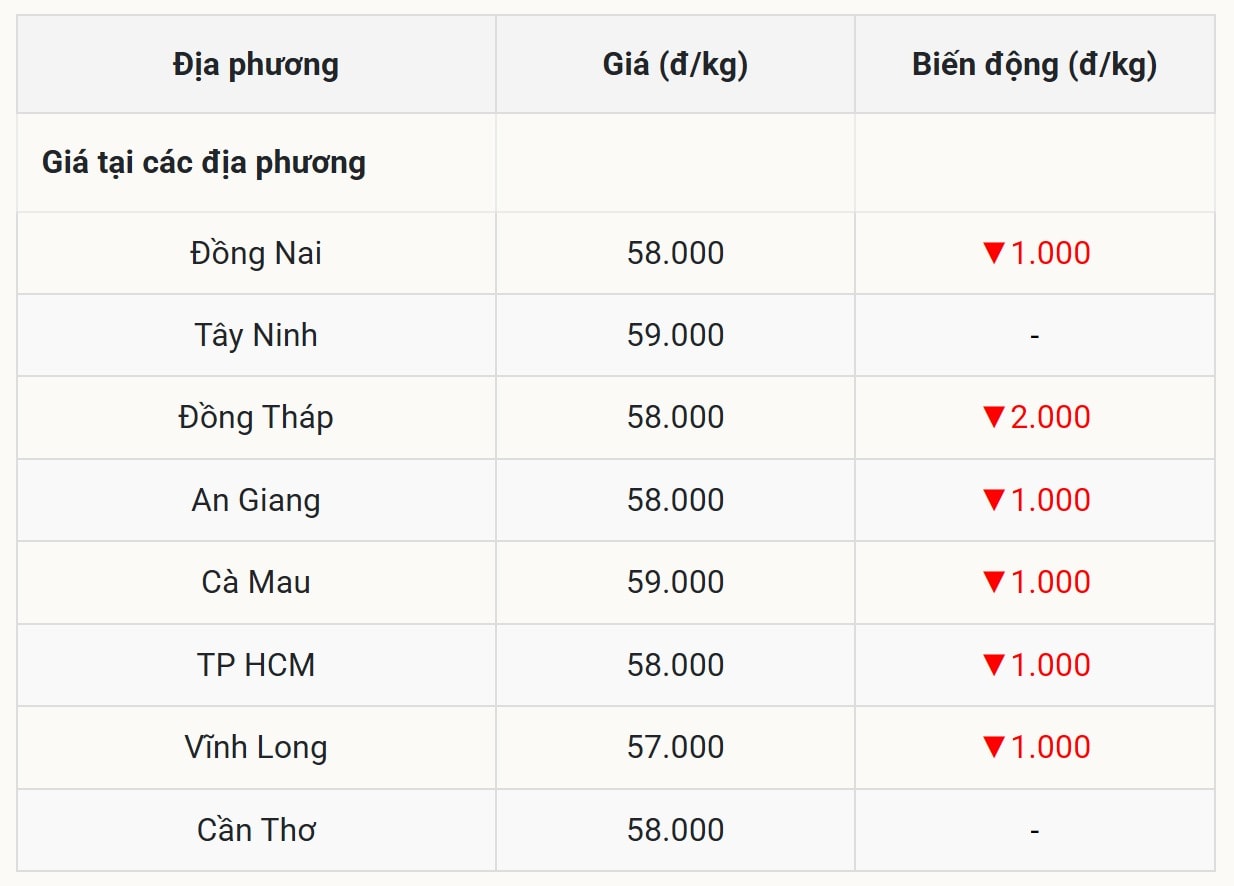
Task: Click the red down arrow in Đồng Nai row
Action: [993, 253]
